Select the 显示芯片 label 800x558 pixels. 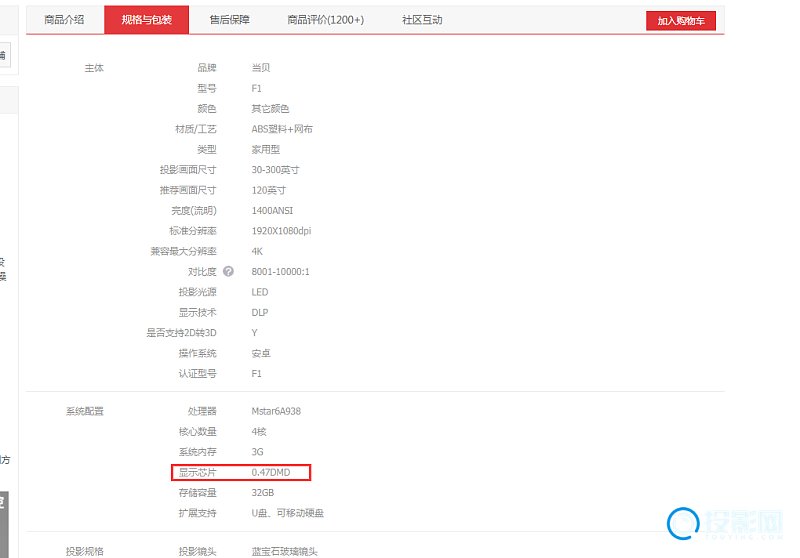point(197,472)
